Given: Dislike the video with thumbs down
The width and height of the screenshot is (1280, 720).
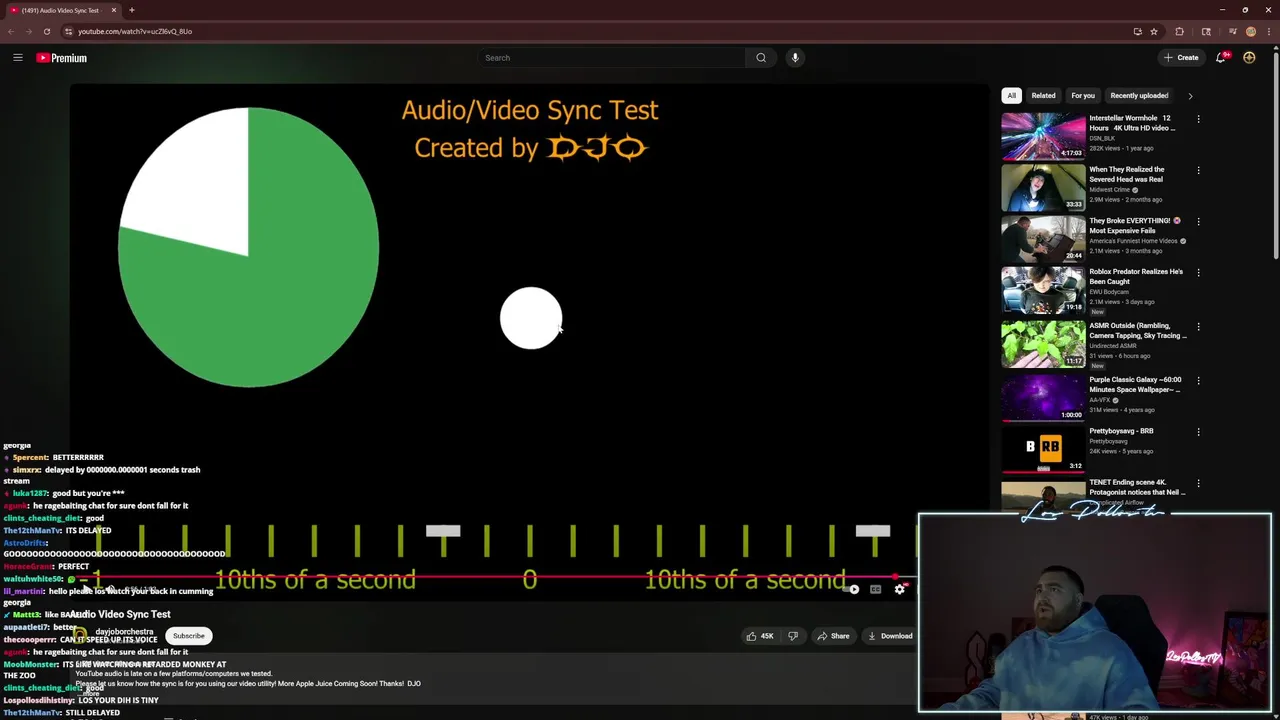Looking at the screenshot, I should (793, 636).
